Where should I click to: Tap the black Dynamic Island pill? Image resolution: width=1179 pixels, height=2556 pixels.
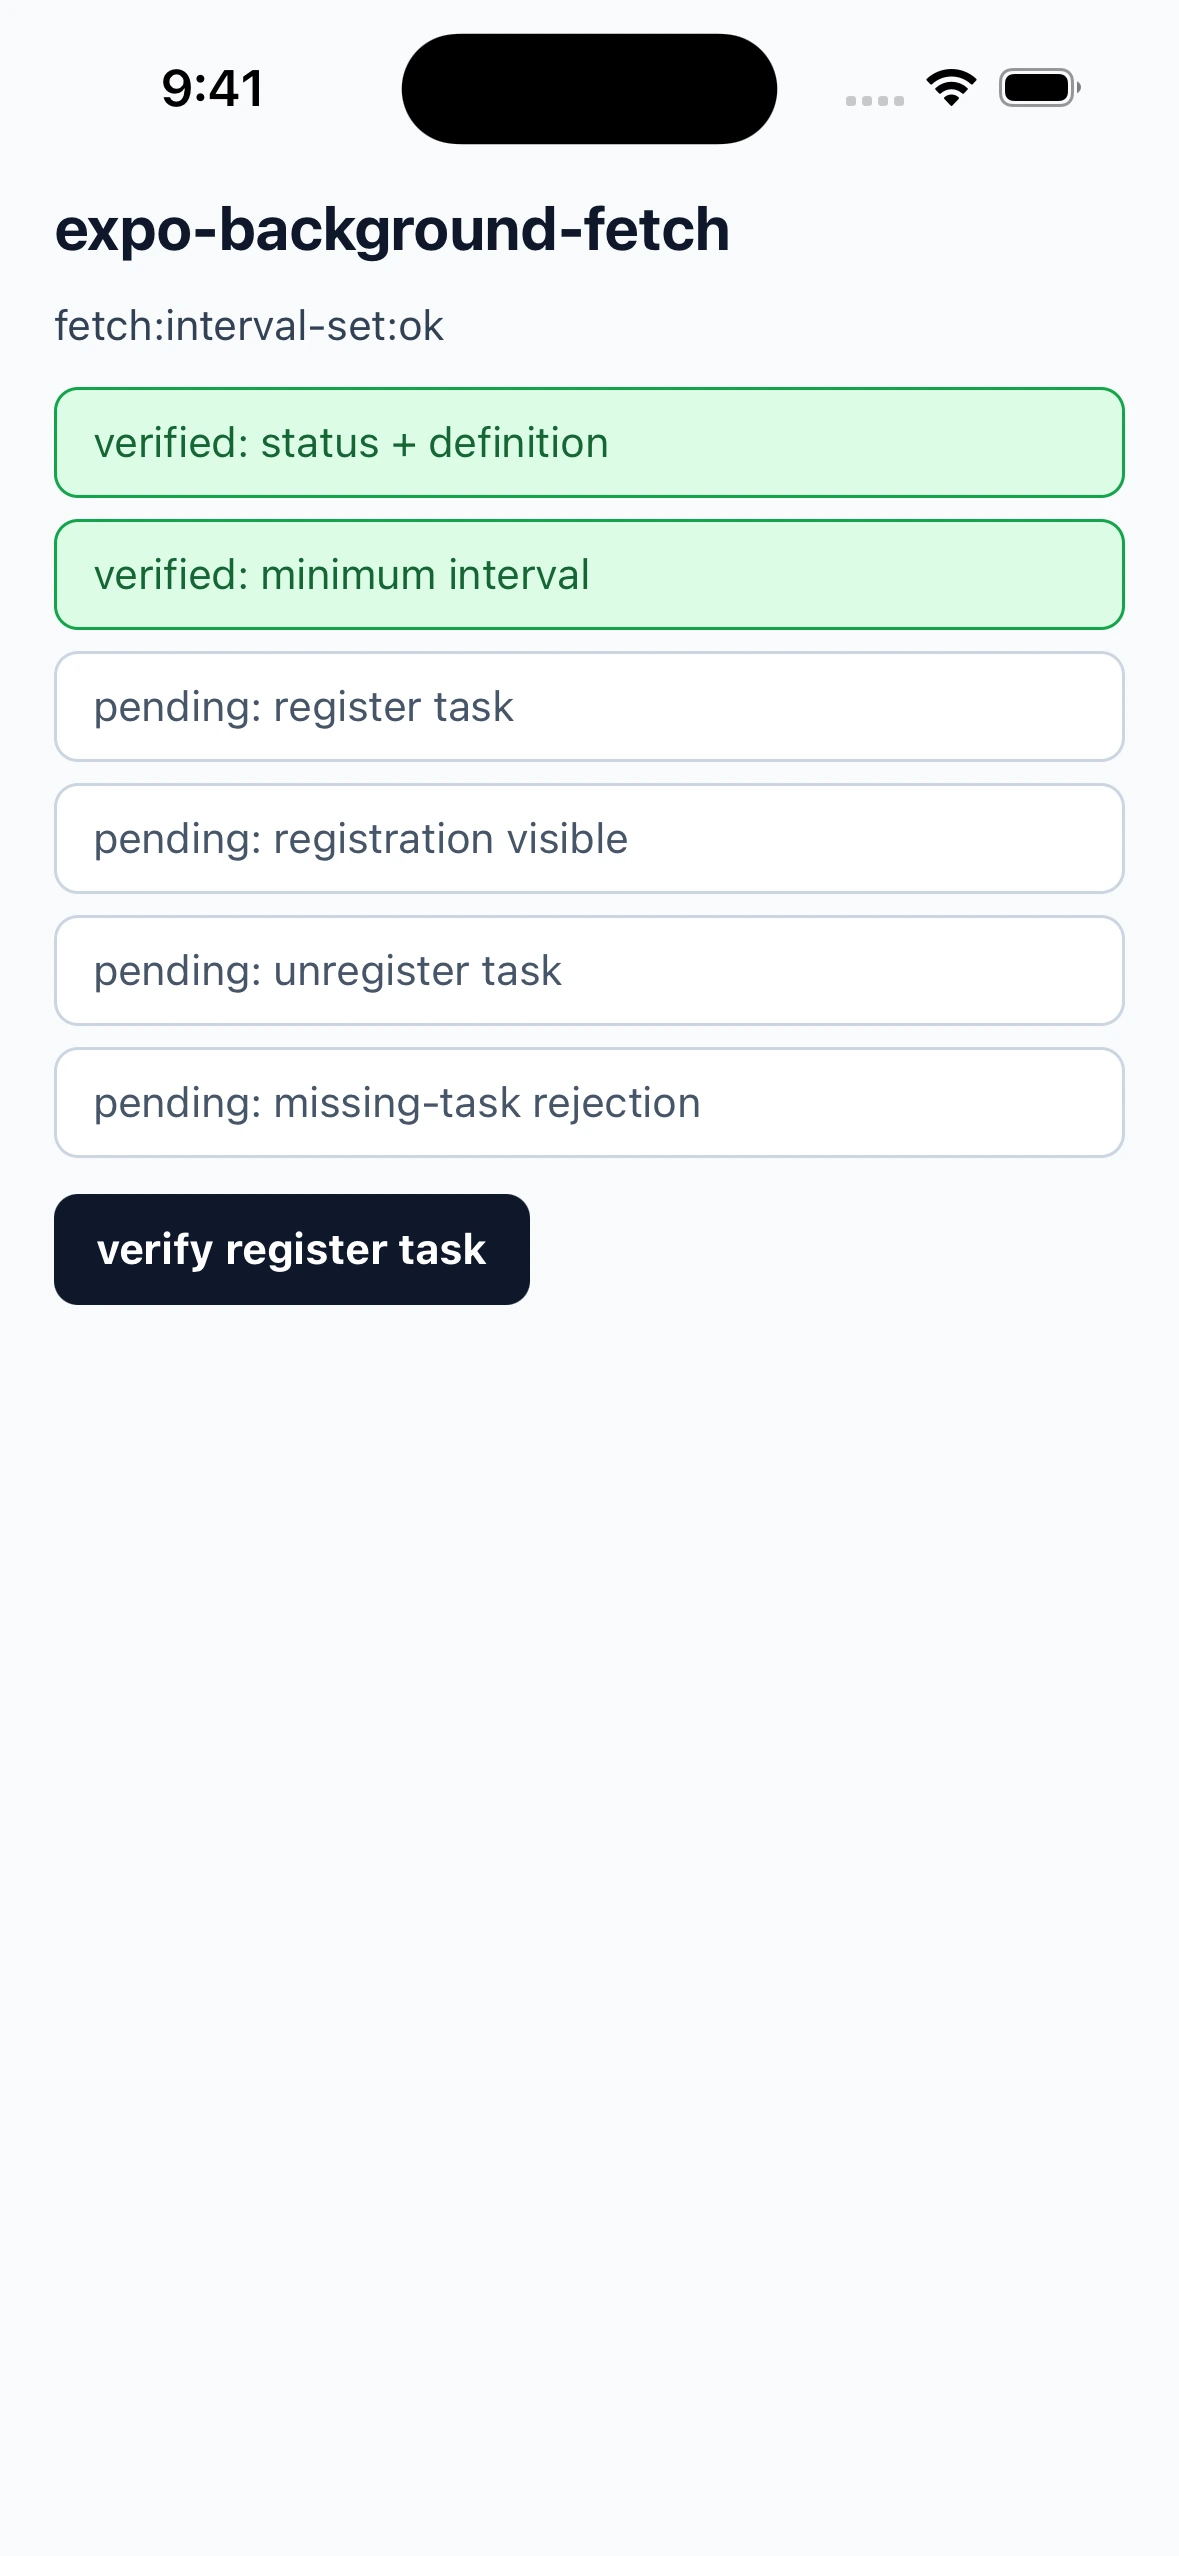[x=589, y=89]
